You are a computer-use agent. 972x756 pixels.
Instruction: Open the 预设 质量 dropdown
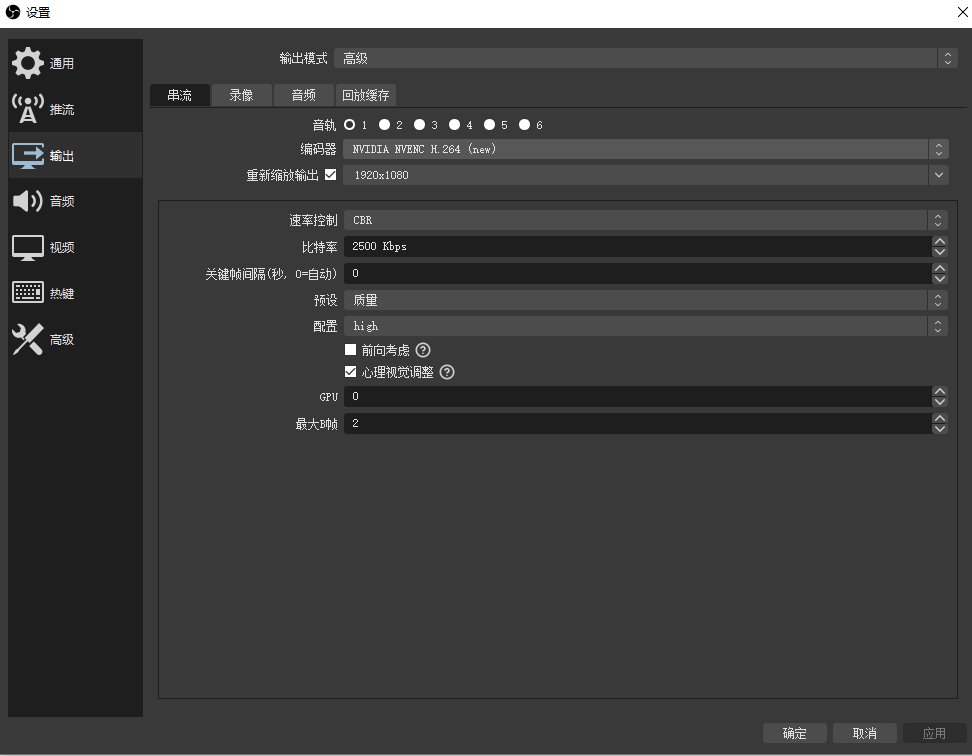click(646, 300)
